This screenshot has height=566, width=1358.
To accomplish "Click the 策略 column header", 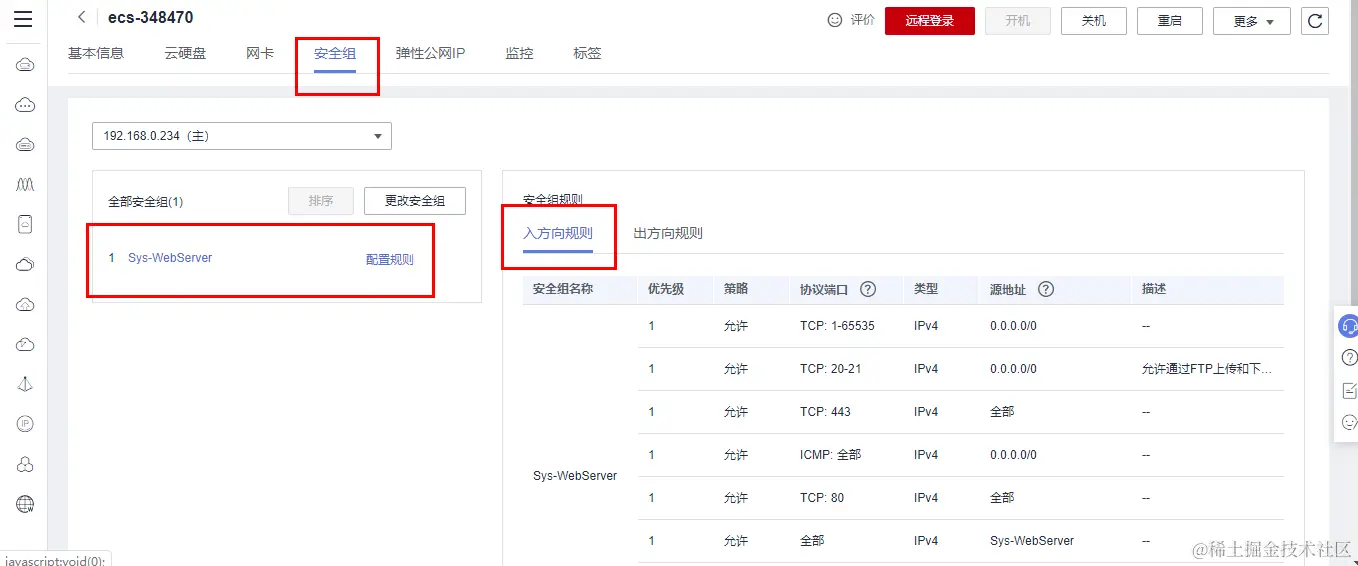I will coord(736,289).
